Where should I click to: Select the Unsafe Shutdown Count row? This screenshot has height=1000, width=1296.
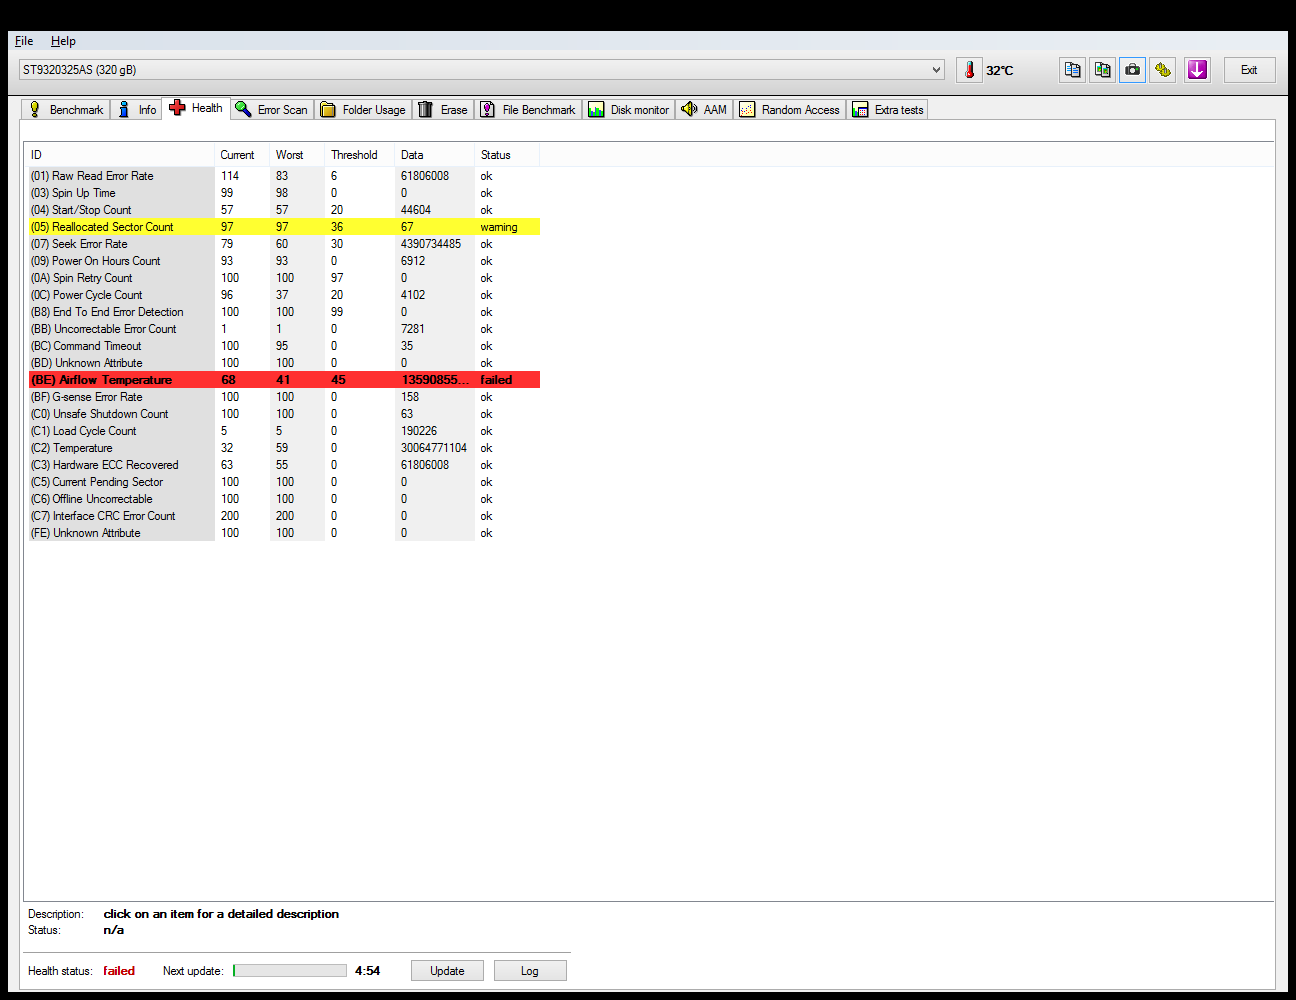tap(282, 414)
